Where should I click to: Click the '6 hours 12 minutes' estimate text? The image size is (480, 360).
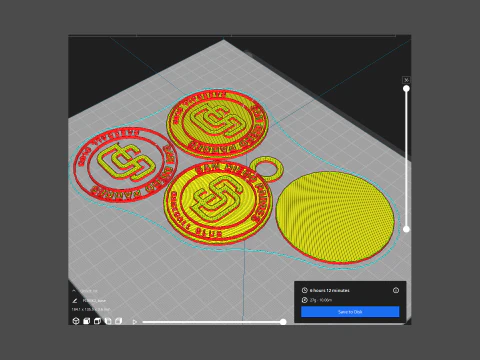[x=329, y=290]
